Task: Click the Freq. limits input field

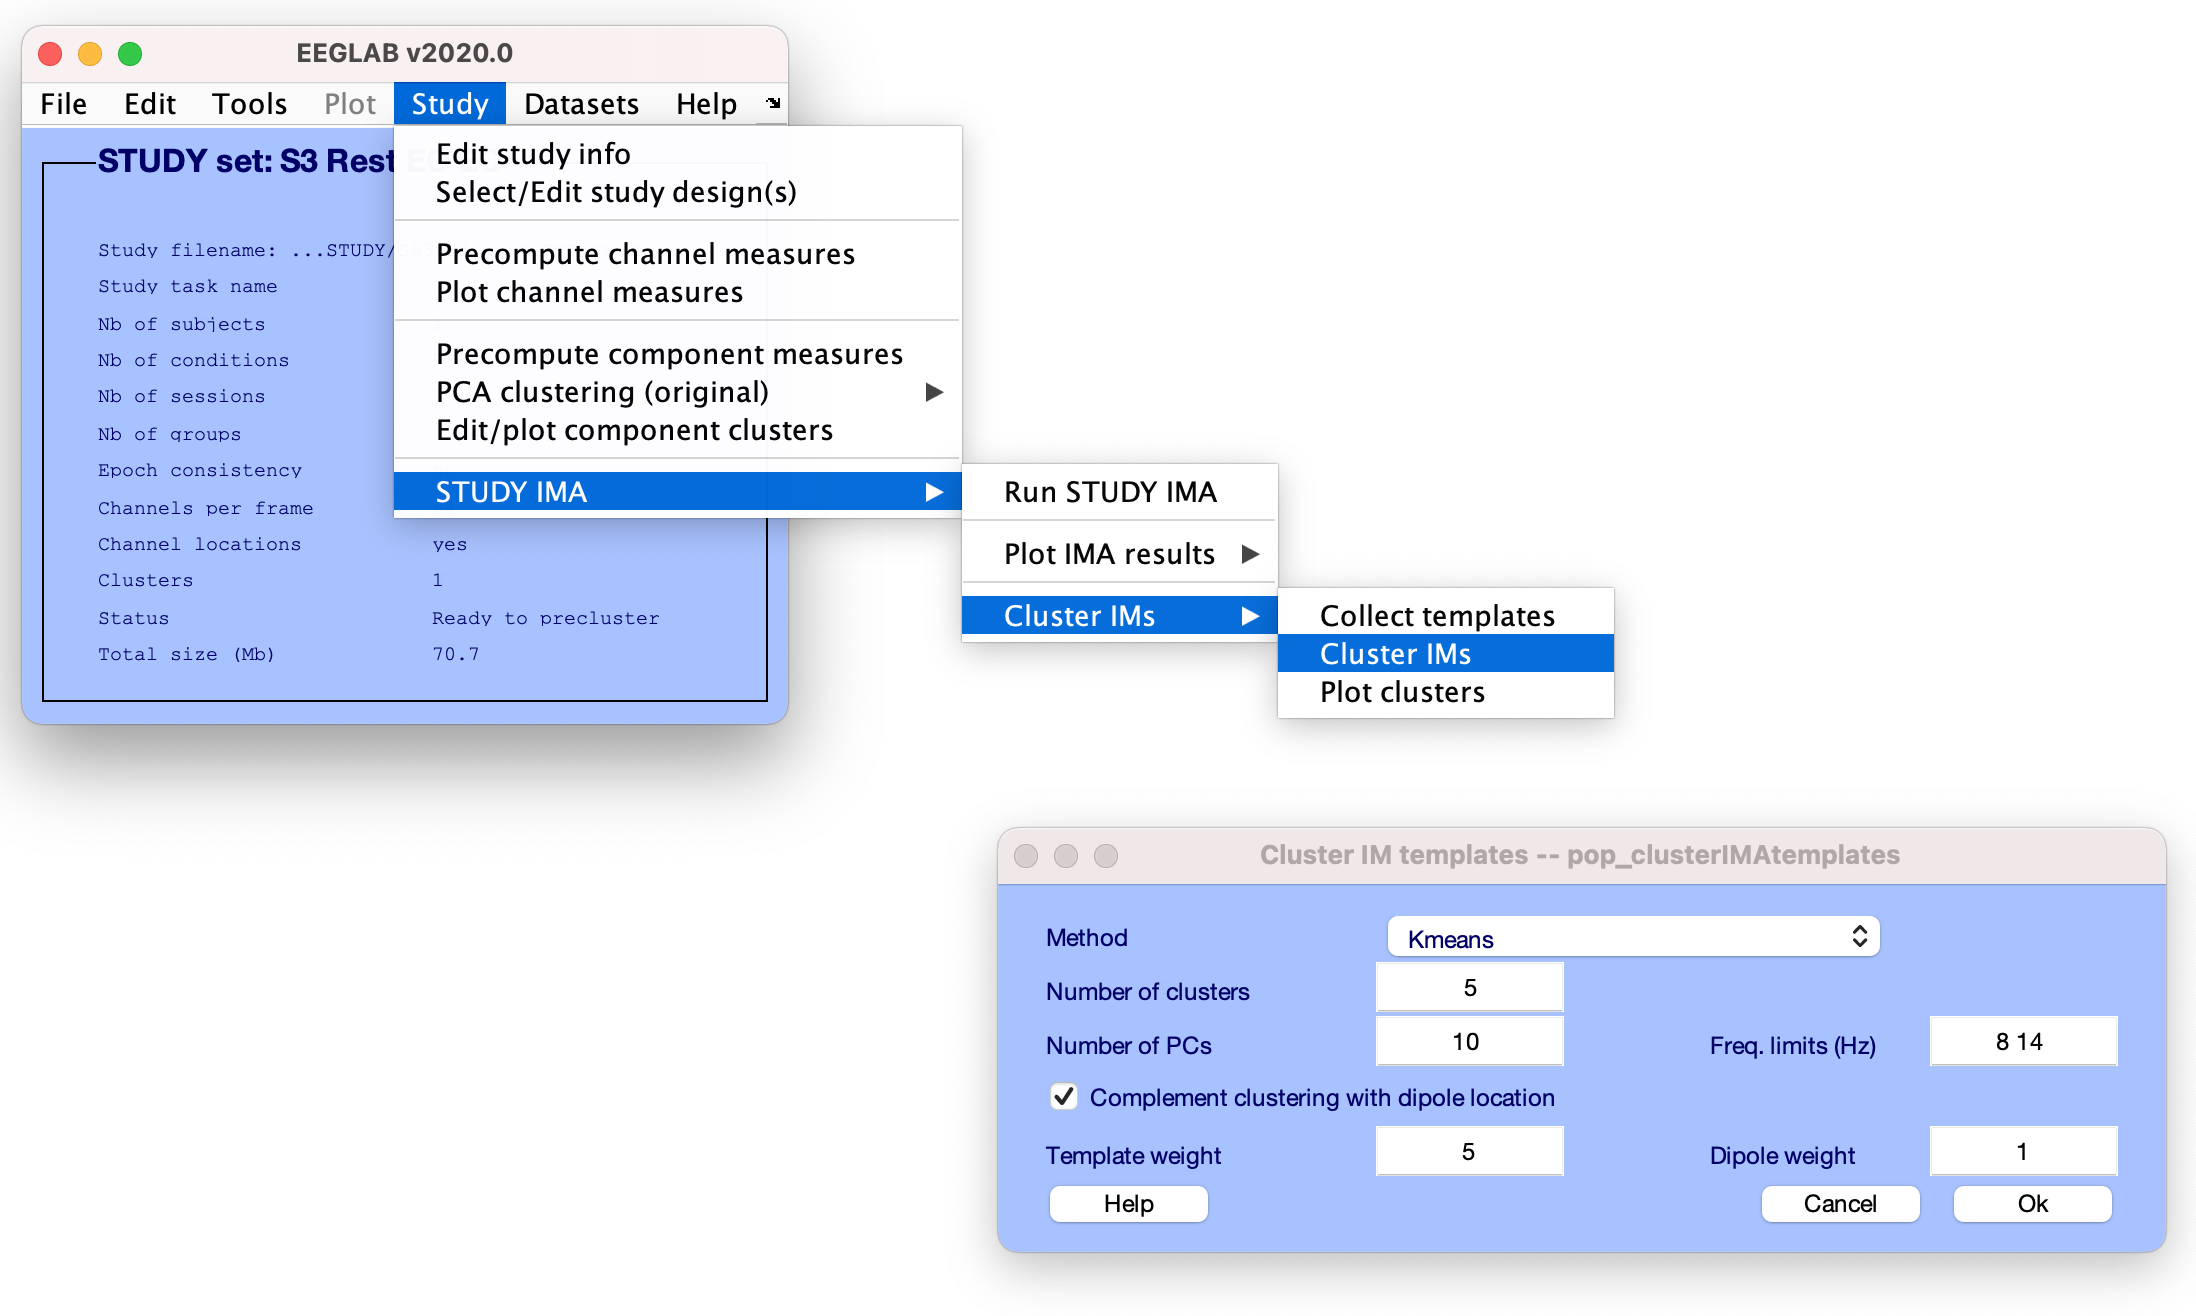Action: [x=2022, y=1042]
